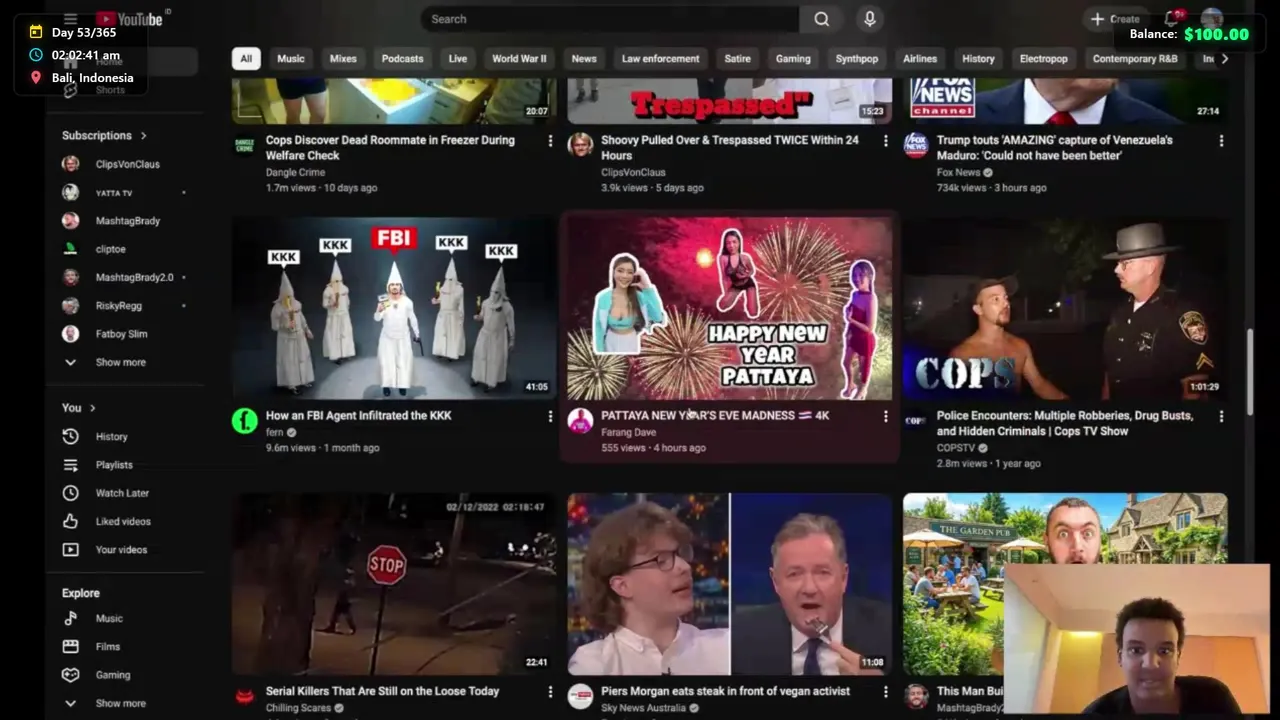Select the Live filter chip
This screenshot has width=1280, height=720.
(x=458, y=59)
